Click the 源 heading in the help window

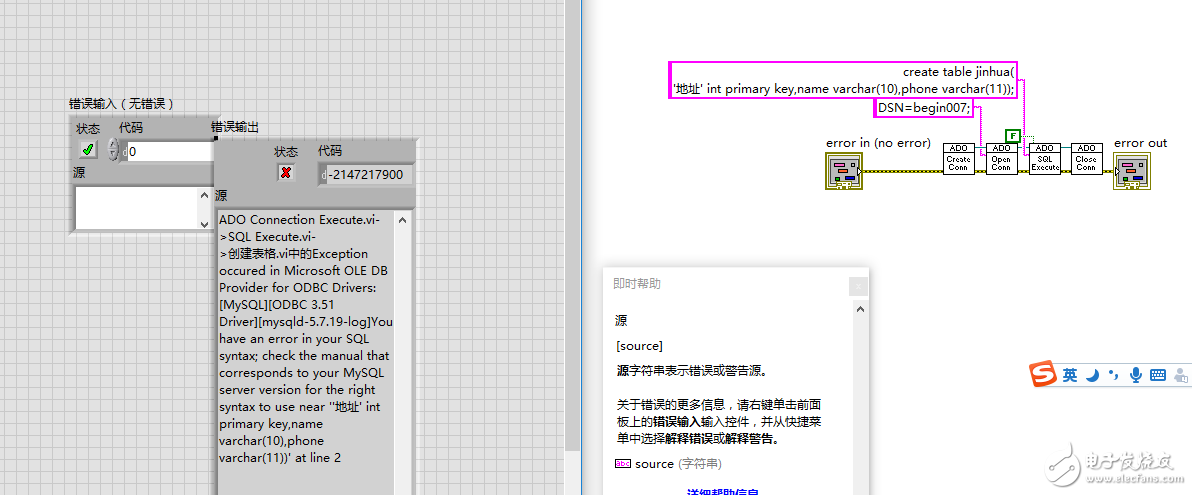(621, 321)
